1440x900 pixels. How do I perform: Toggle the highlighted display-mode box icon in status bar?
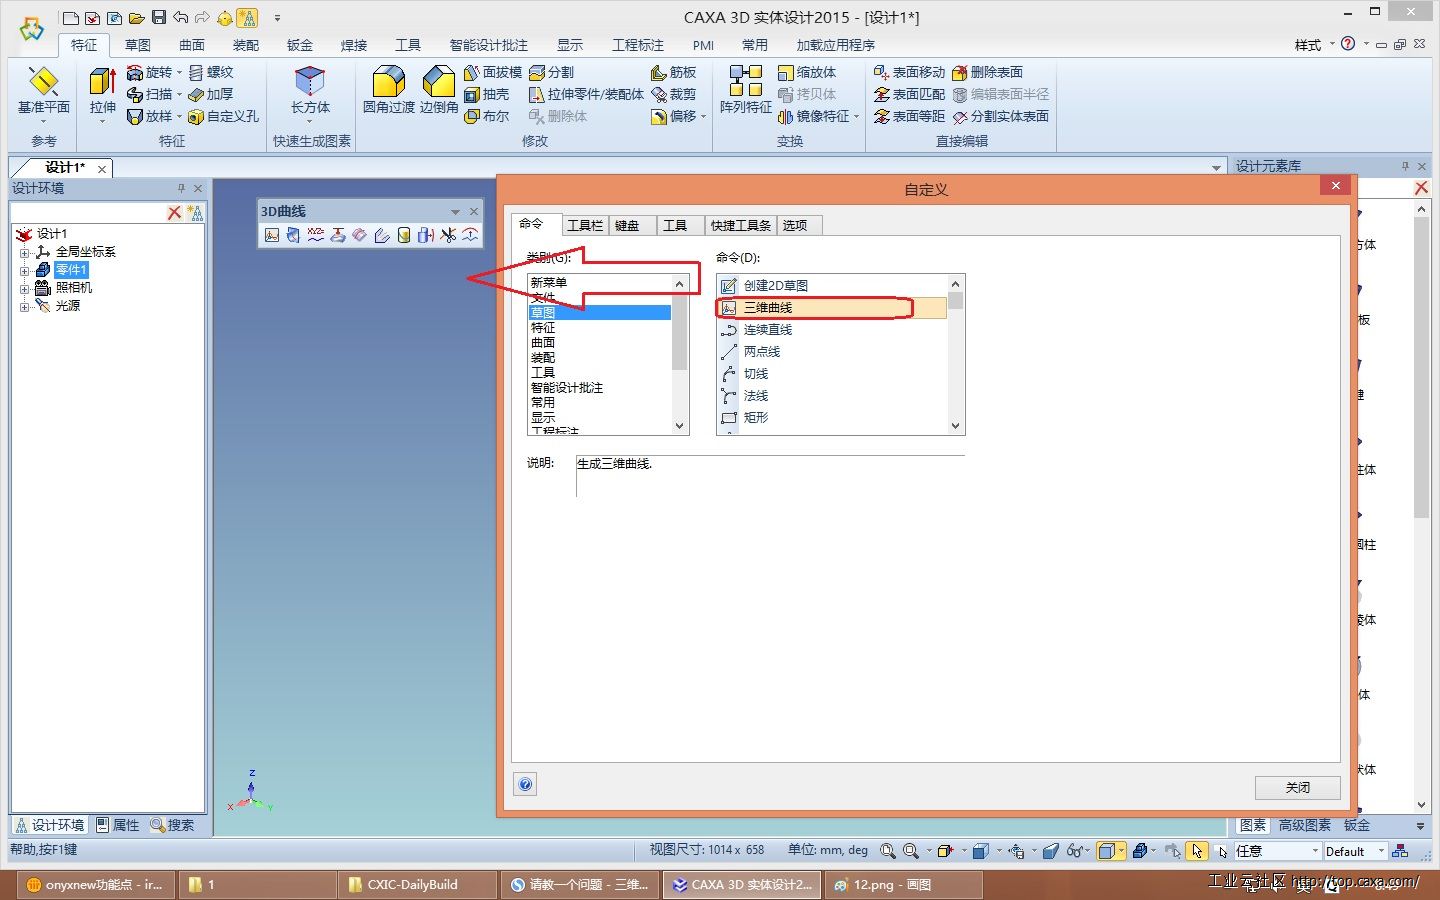pyautogui.click(x=1106, y=851)
